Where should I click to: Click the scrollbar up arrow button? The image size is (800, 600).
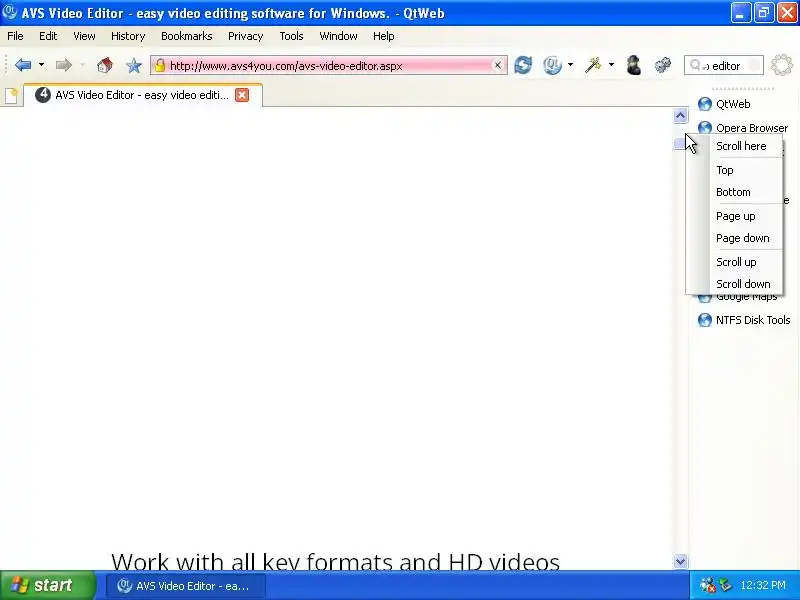680,116
